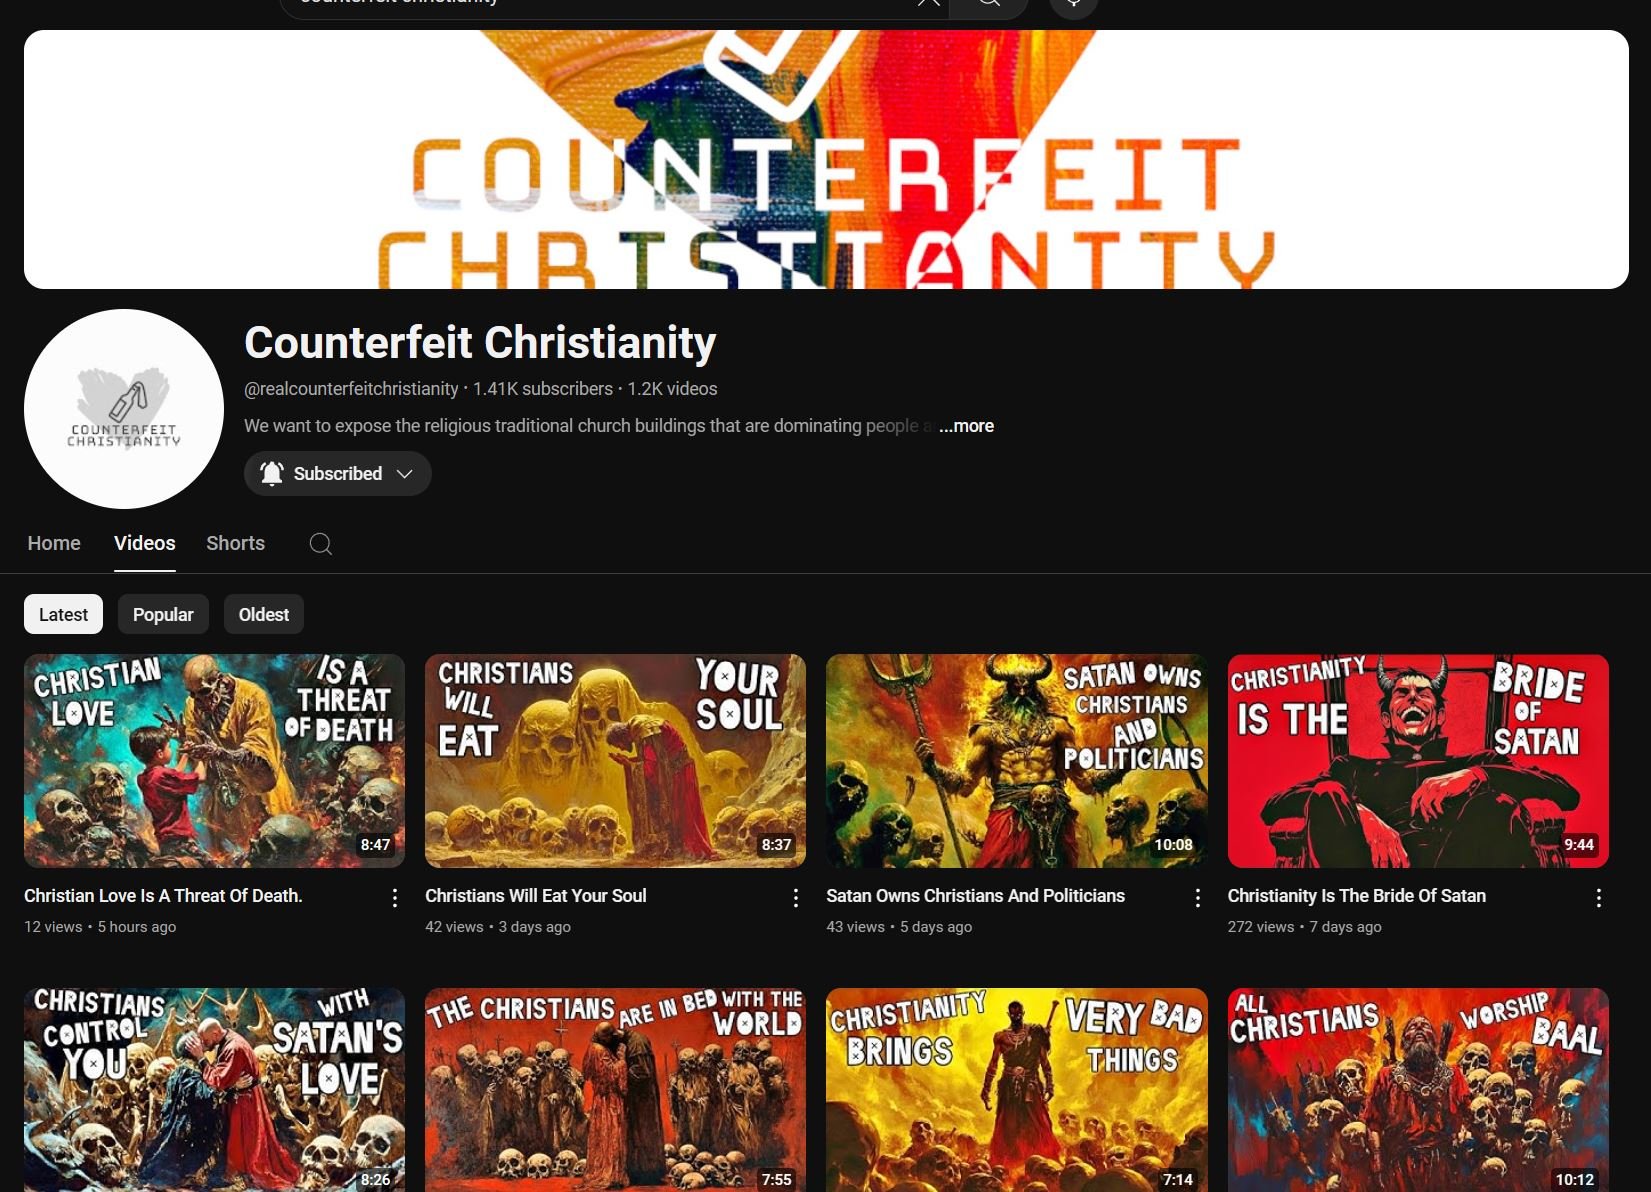Open 'Christian Love Is A Threat Of Death' title
The image size is (1651, 1192).
coord(163,896)
